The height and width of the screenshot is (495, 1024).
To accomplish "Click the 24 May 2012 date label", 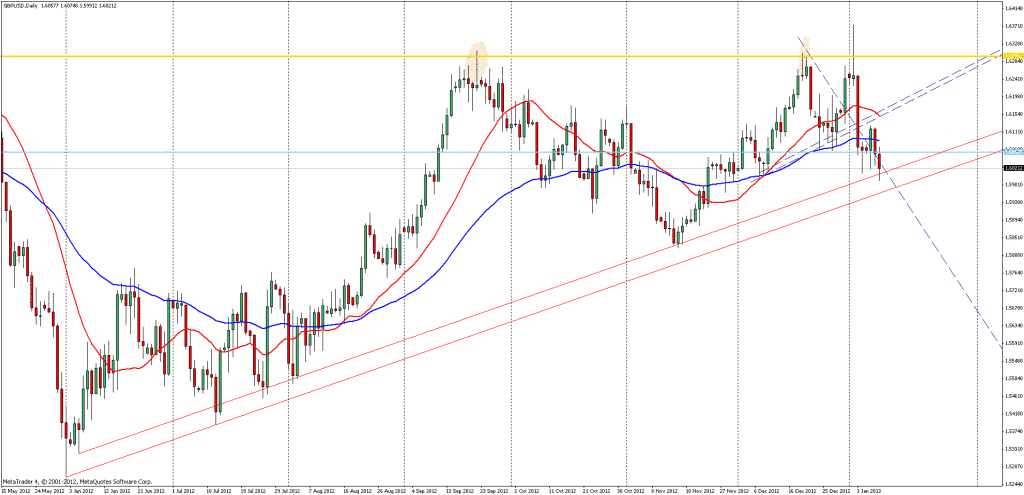I will coord(48,491).
